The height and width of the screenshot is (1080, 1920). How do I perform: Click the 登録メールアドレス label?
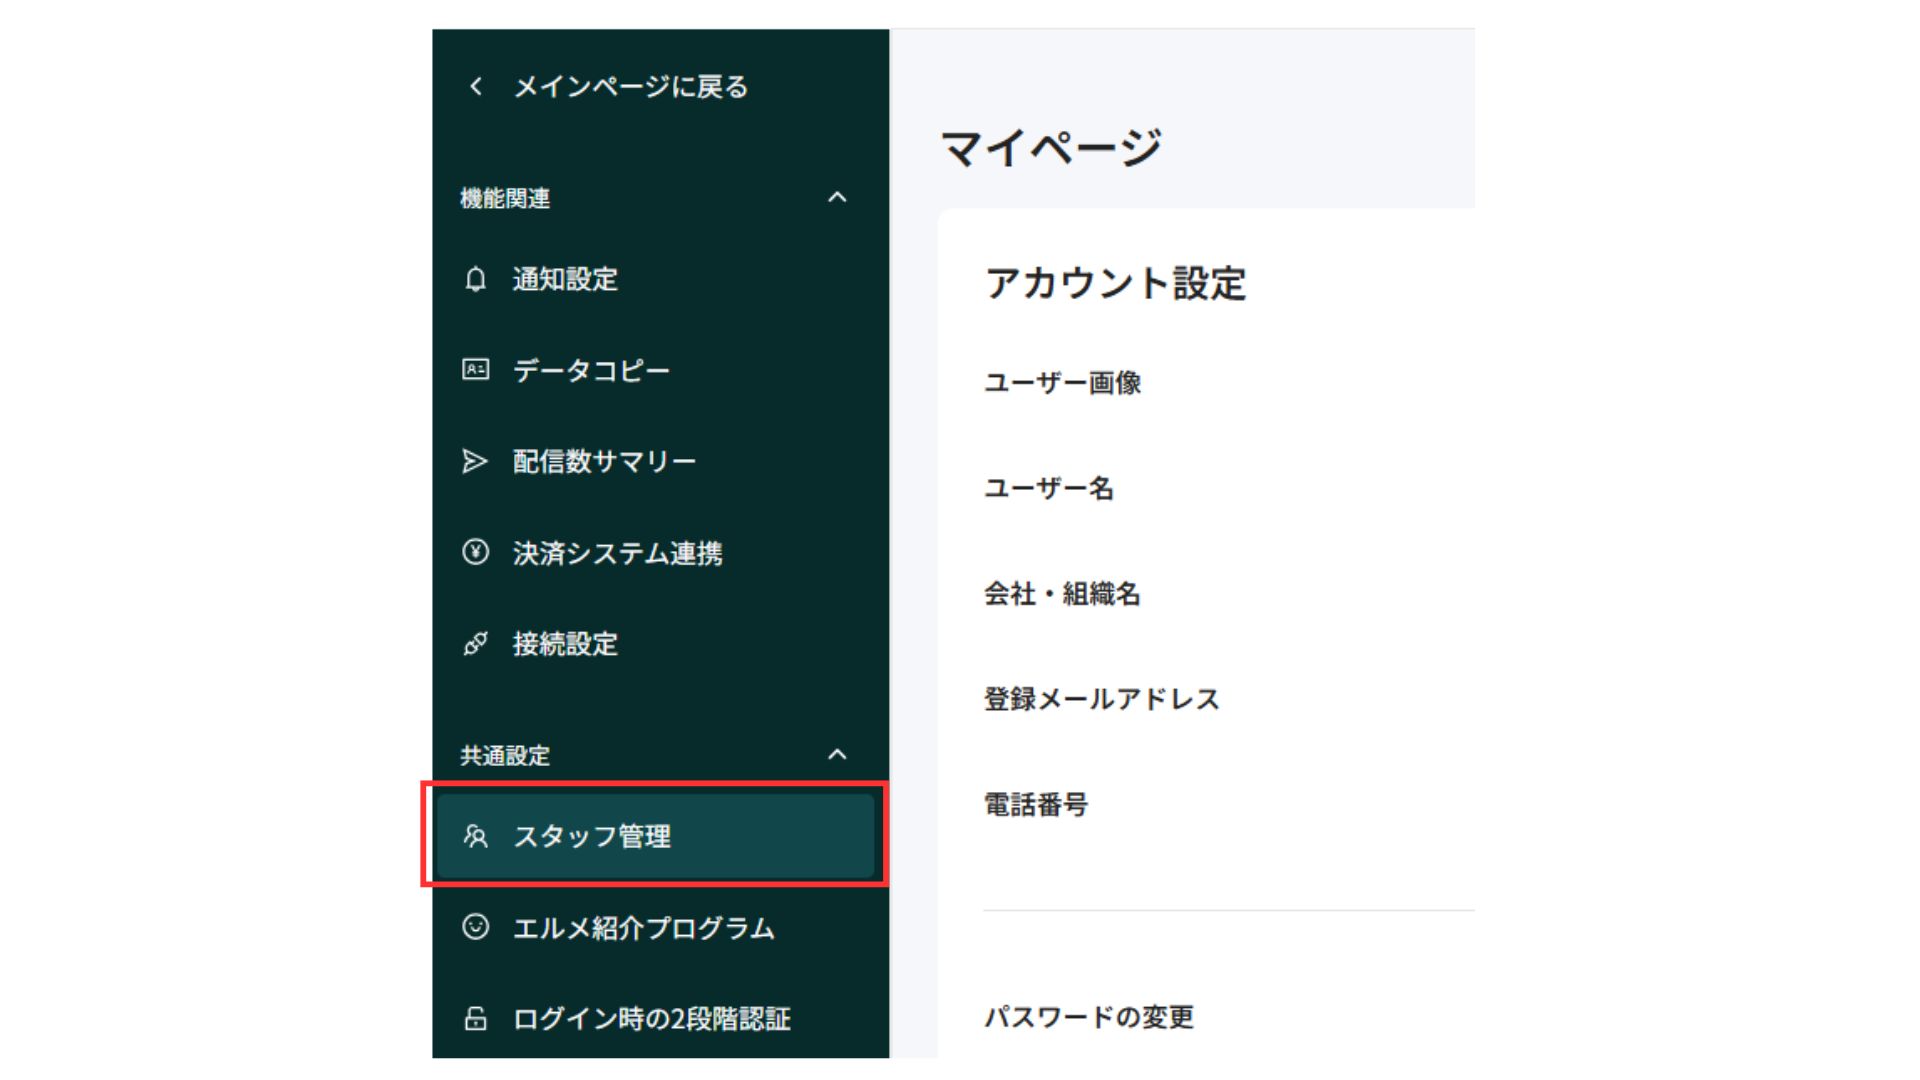[1102, 699]
